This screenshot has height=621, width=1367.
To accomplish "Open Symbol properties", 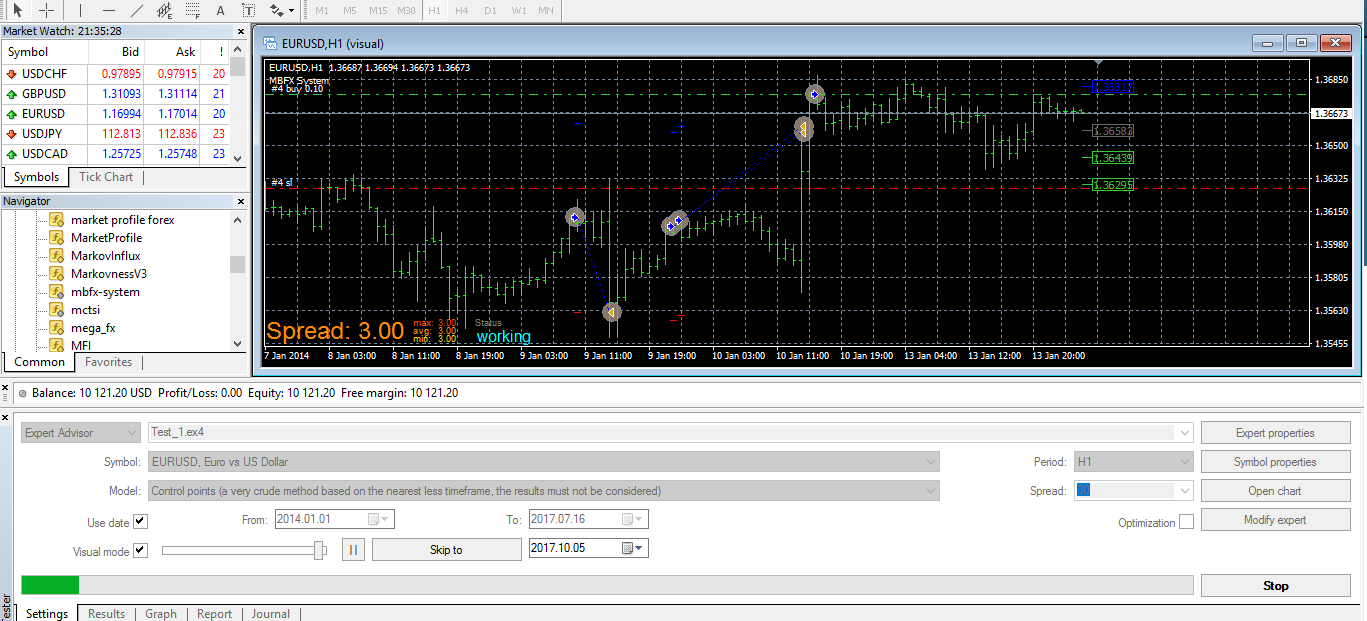I will click(1275, 462).
